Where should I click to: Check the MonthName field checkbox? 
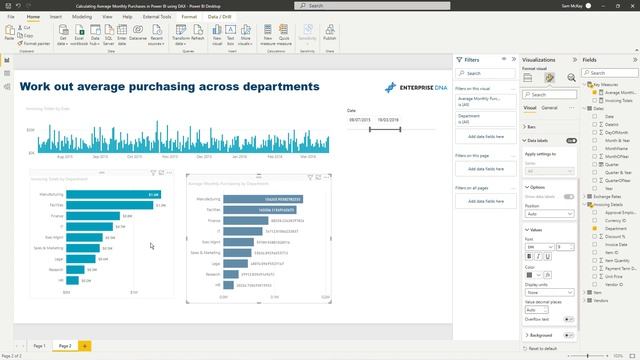(x=594, y=149)
